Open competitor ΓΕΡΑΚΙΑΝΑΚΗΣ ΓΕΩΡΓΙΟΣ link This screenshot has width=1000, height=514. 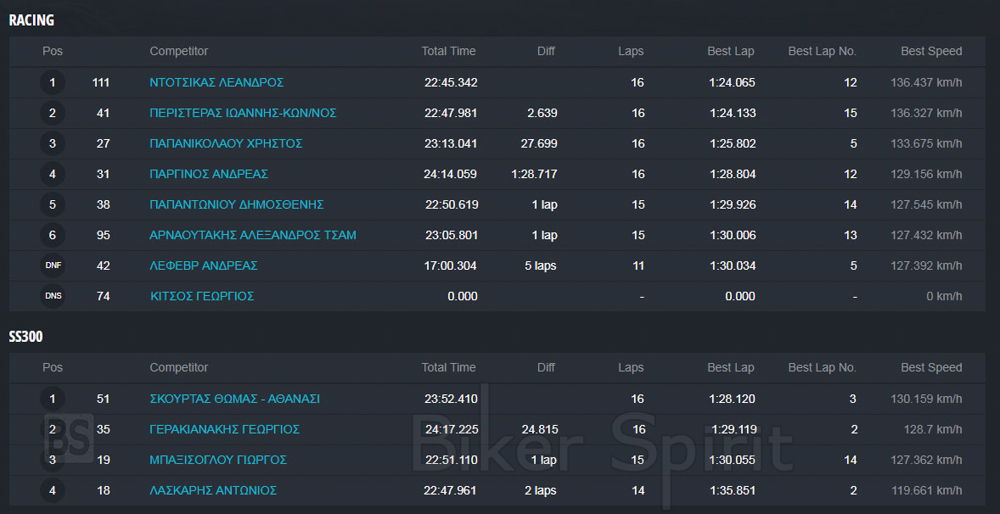pyautogui.click(x=224, y=429)
